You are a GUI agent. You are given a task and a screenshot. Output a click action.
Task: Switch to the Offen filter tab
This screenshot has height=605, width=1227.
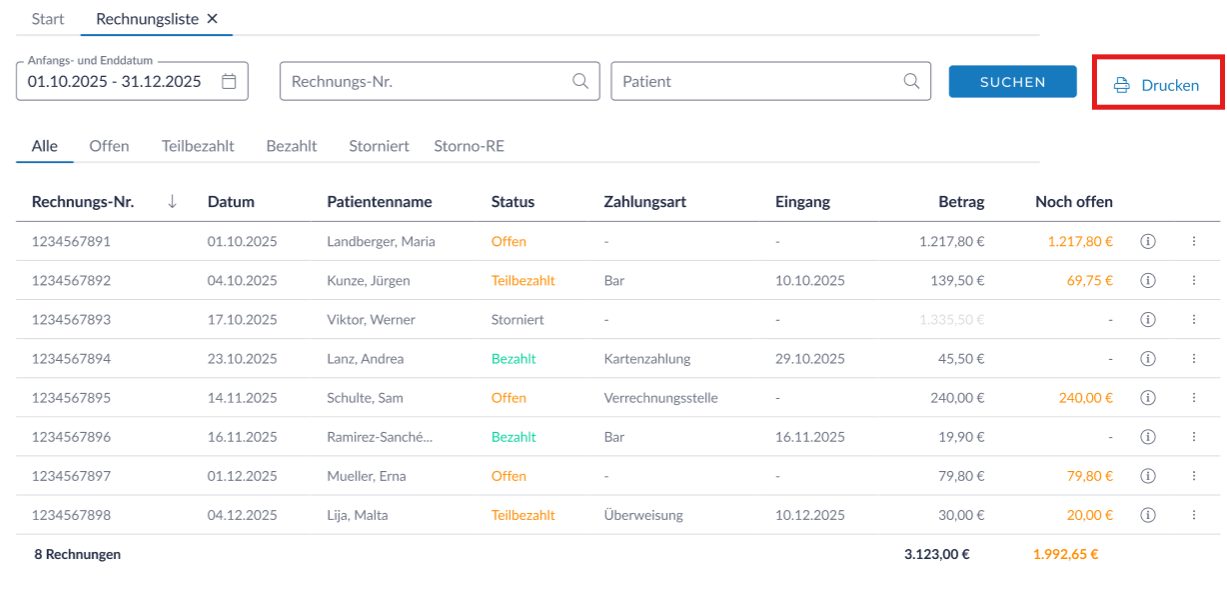tap(109, 146)
